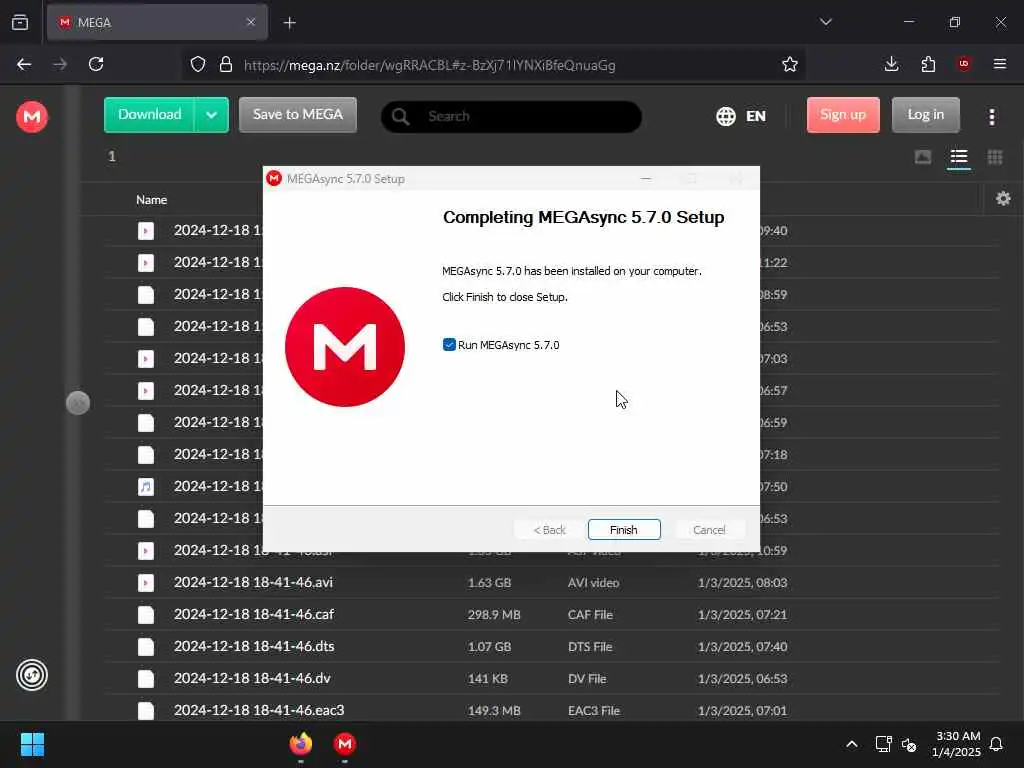The width and height of the screenshot is (1024, 768).
Task: Open the list all tabs chevron
Action: [x=825, y=22]
